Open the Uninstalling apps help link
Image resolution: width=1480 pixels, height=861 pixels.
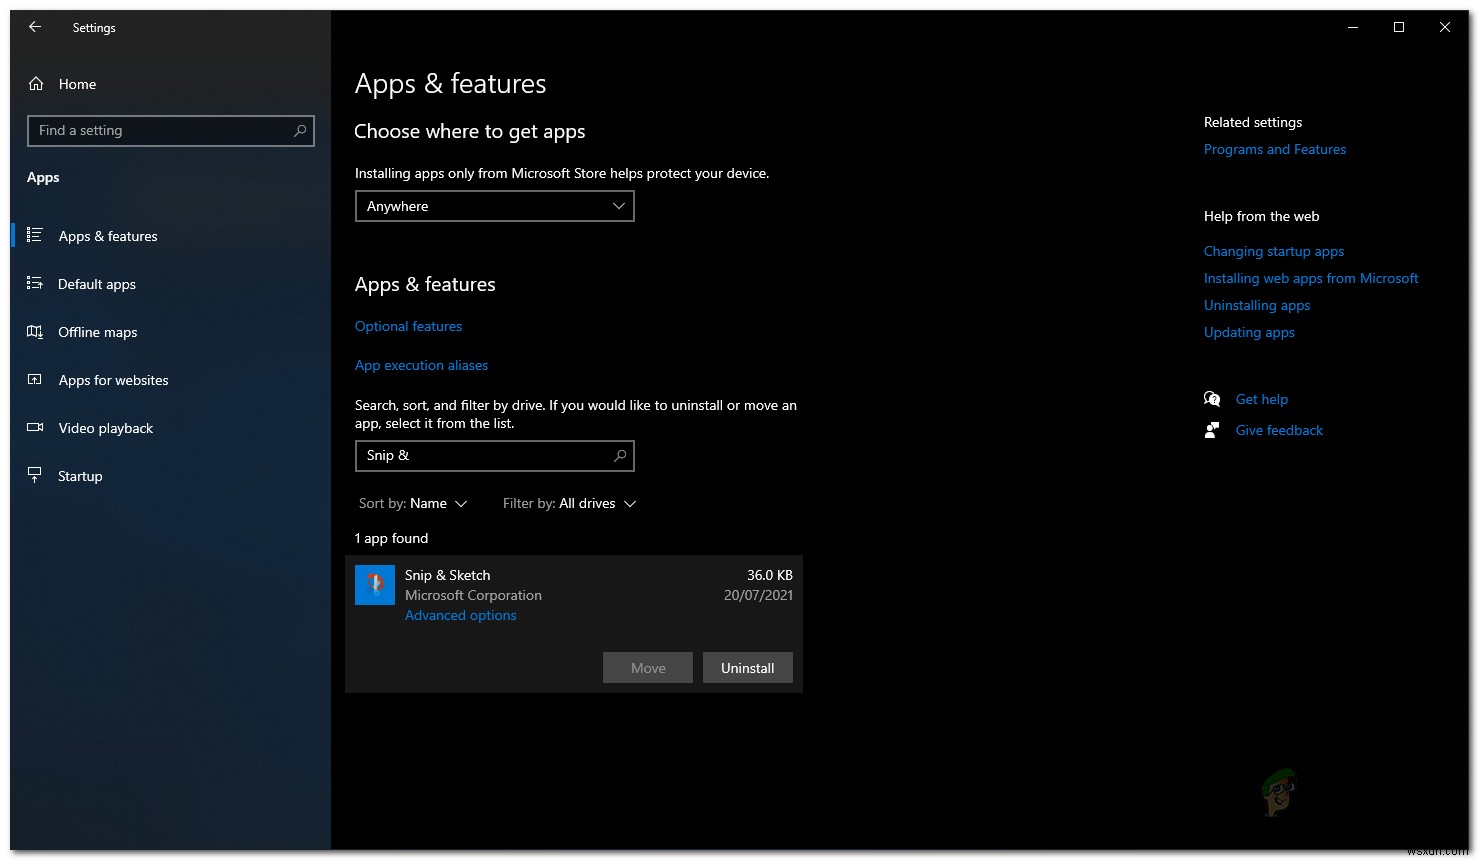[1257, 305]
